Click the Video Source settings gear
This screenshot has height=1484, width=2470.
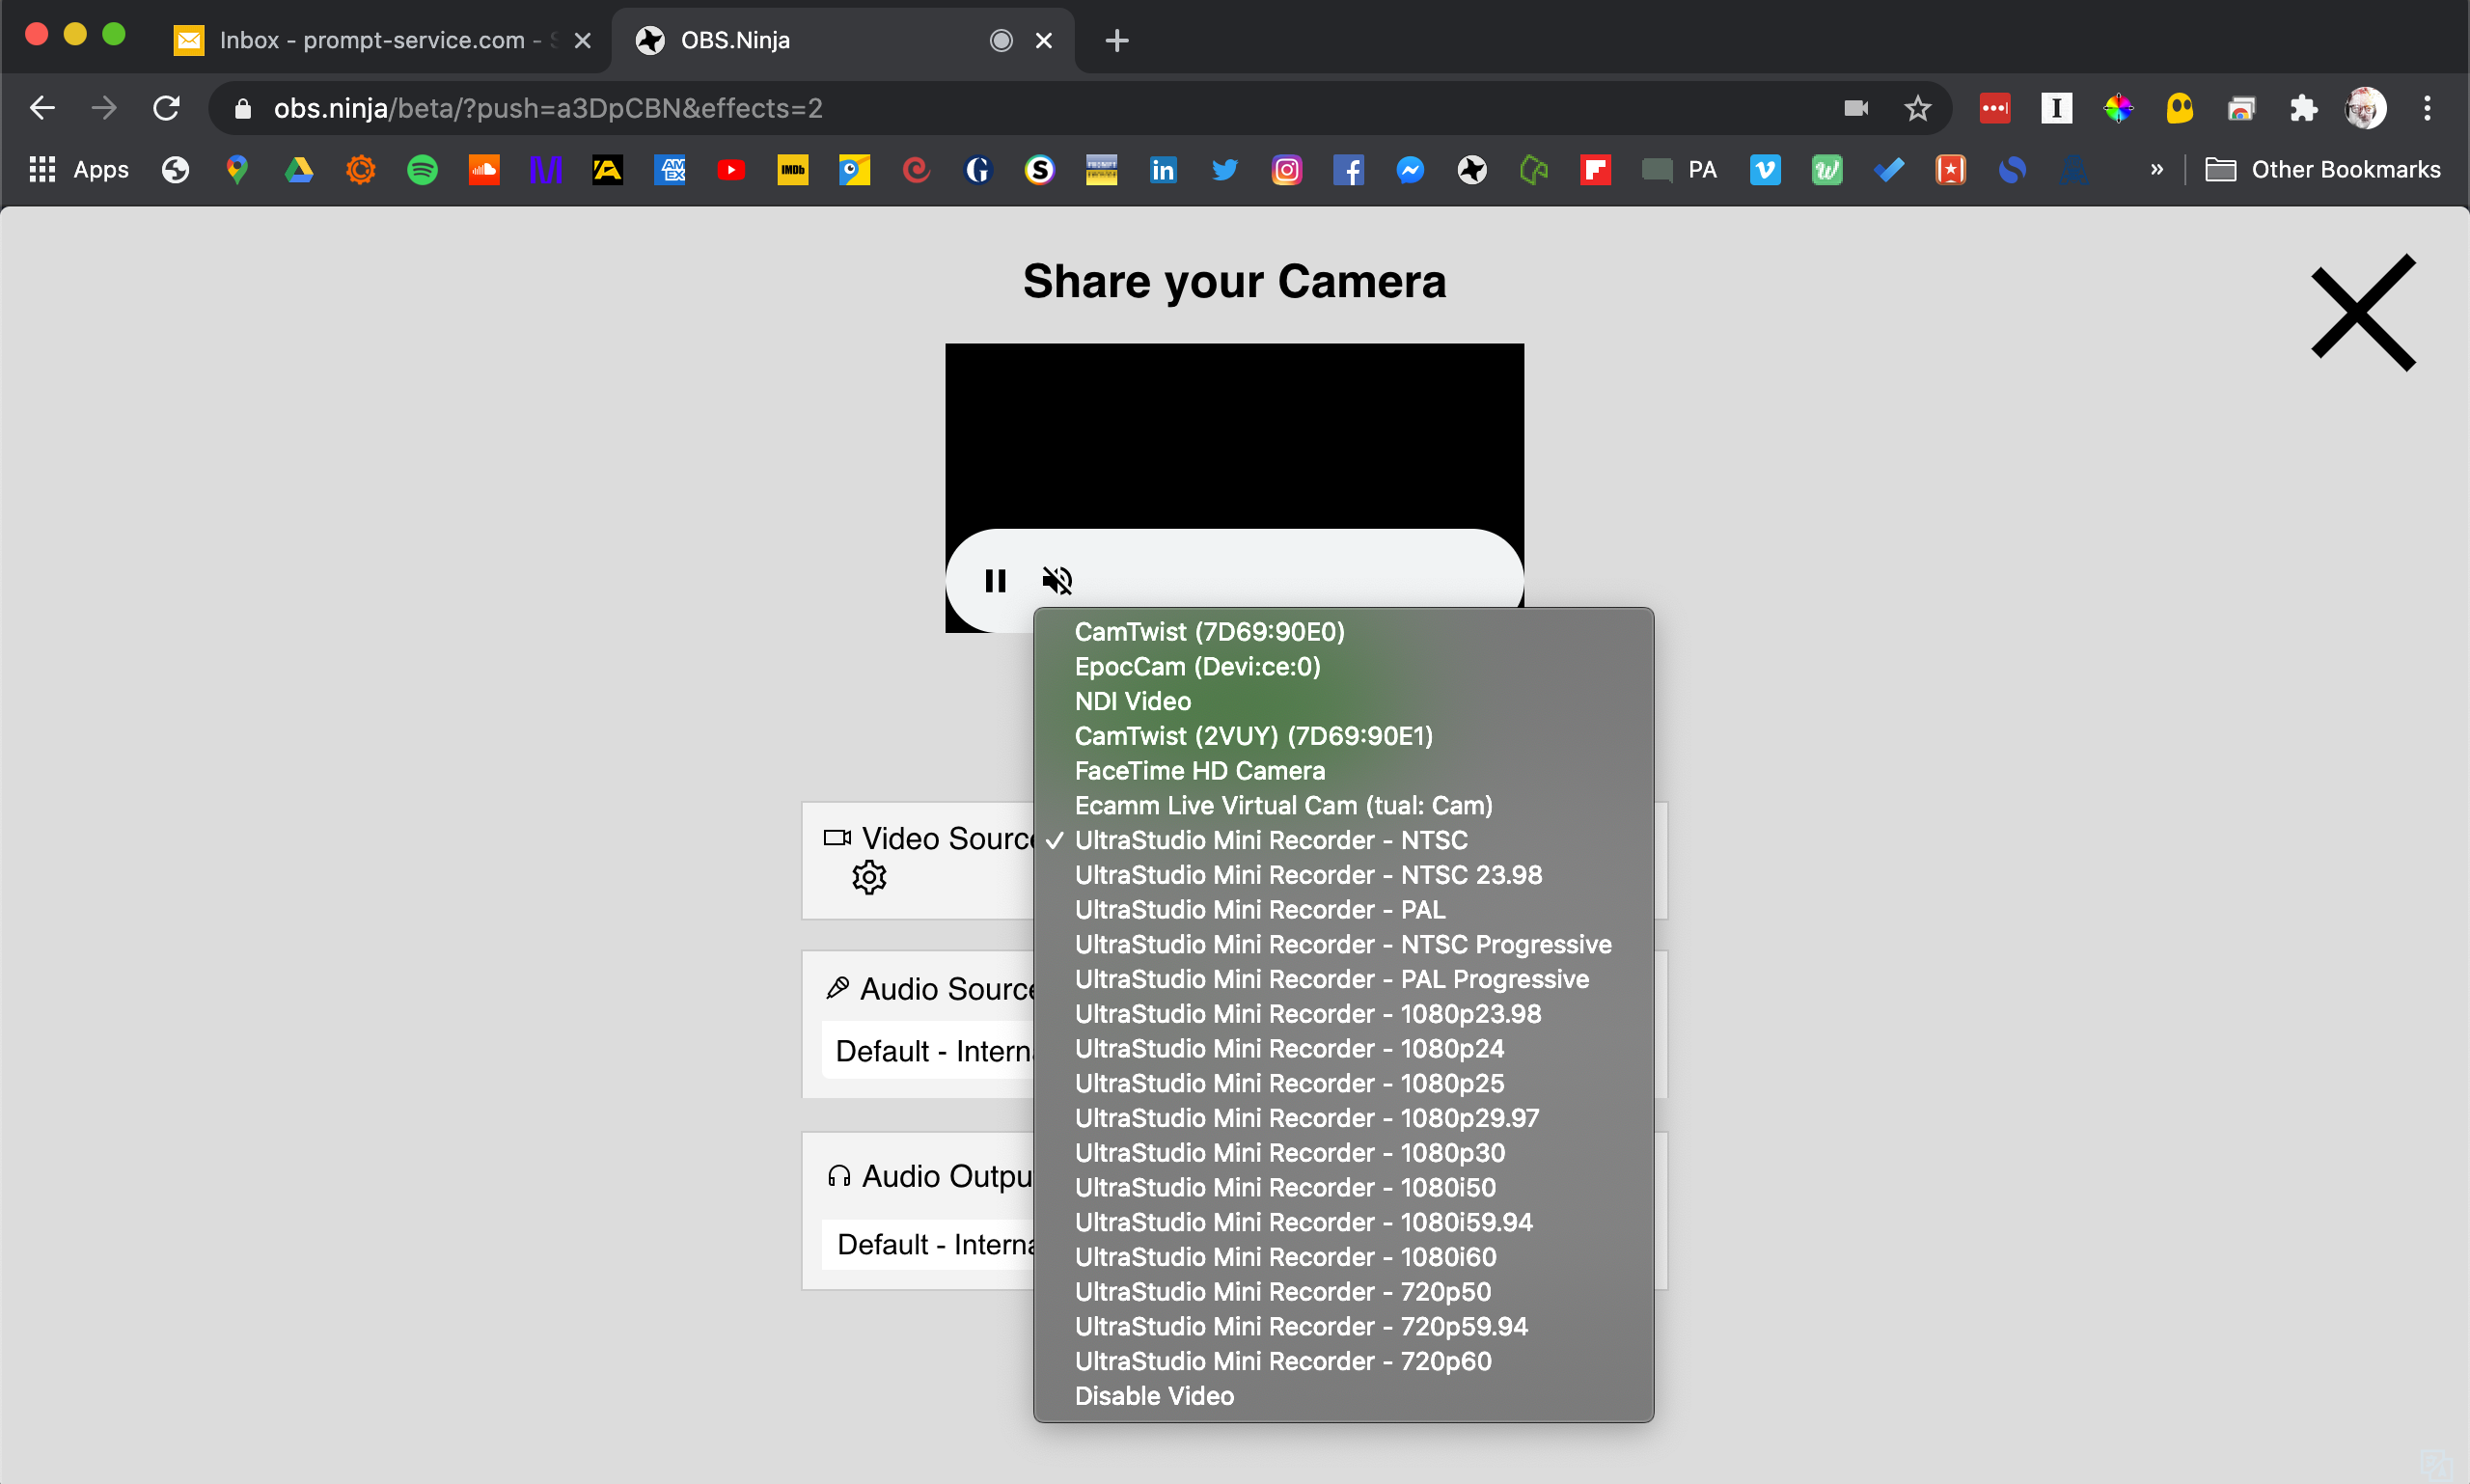coord(868,877)
